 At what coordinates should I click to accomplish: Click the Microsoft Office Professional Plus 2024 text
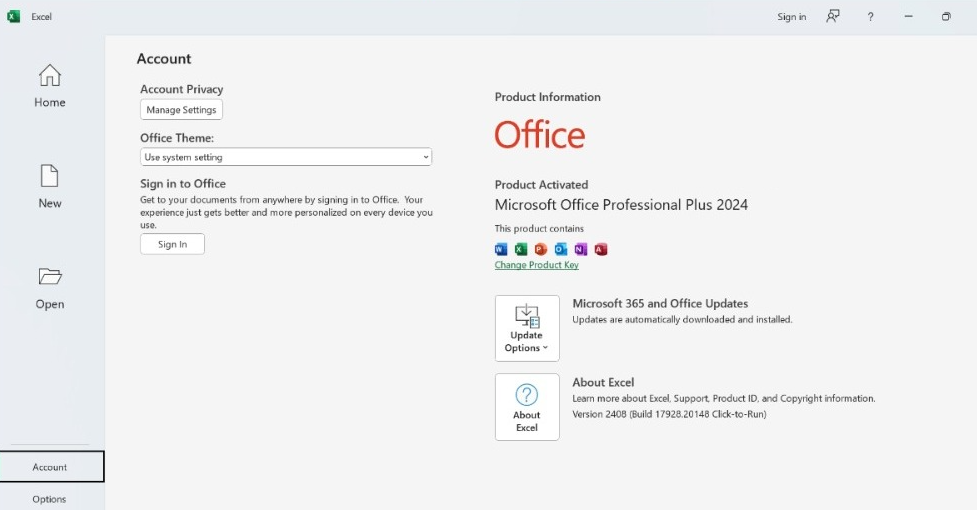621,205
